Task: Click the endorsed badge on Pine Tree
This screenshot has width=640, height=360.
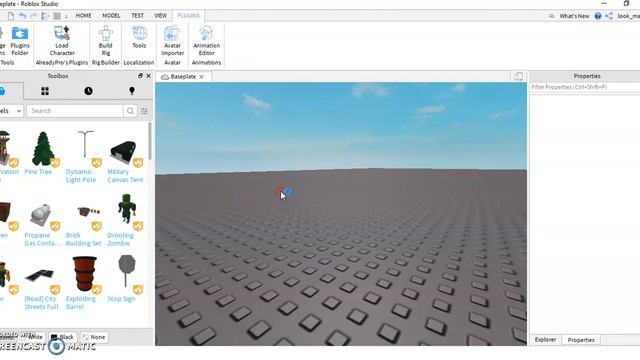Action: pos(55,162)
